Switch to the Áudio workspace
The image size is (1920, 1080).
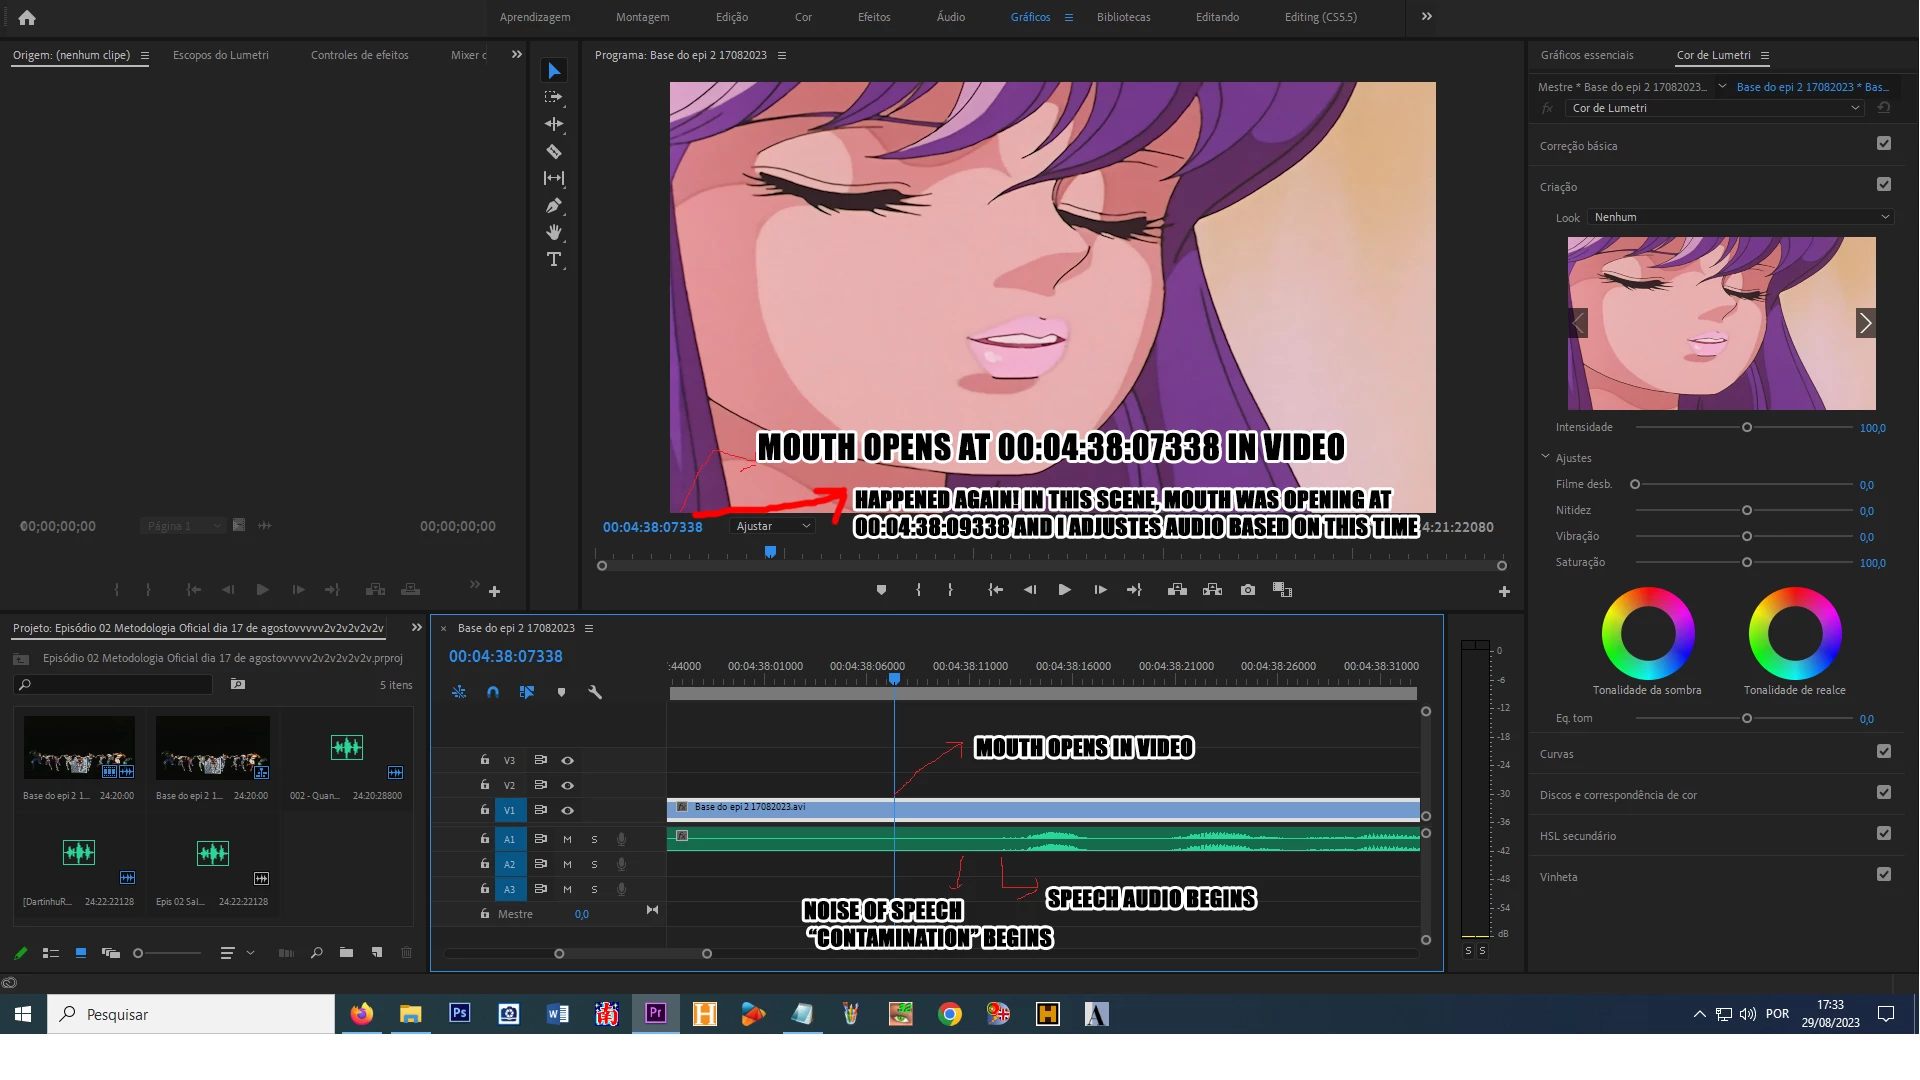coord(950,17)
